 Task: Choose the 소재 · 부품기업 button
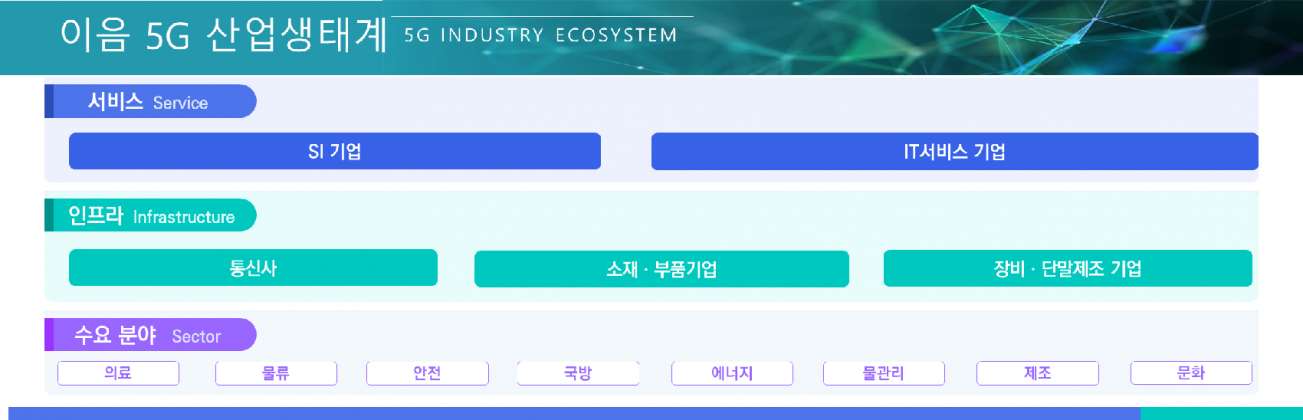661,269
